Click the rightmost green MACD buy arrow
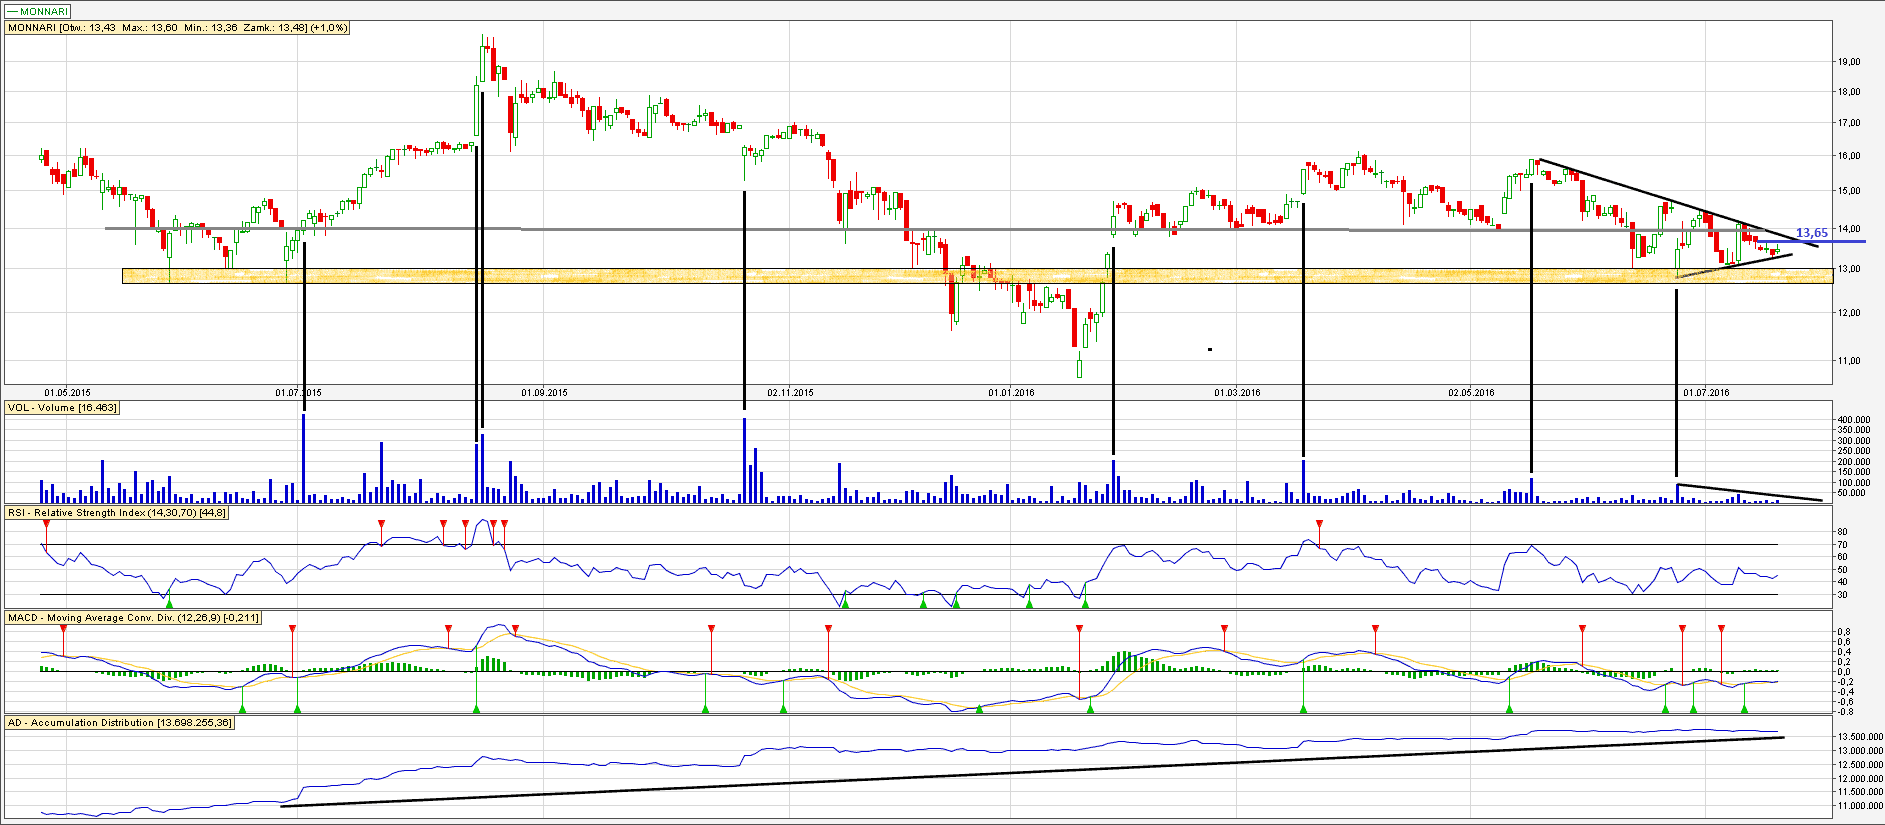The height and width of the screenshot is (825, 1885). coord(1744,708)
